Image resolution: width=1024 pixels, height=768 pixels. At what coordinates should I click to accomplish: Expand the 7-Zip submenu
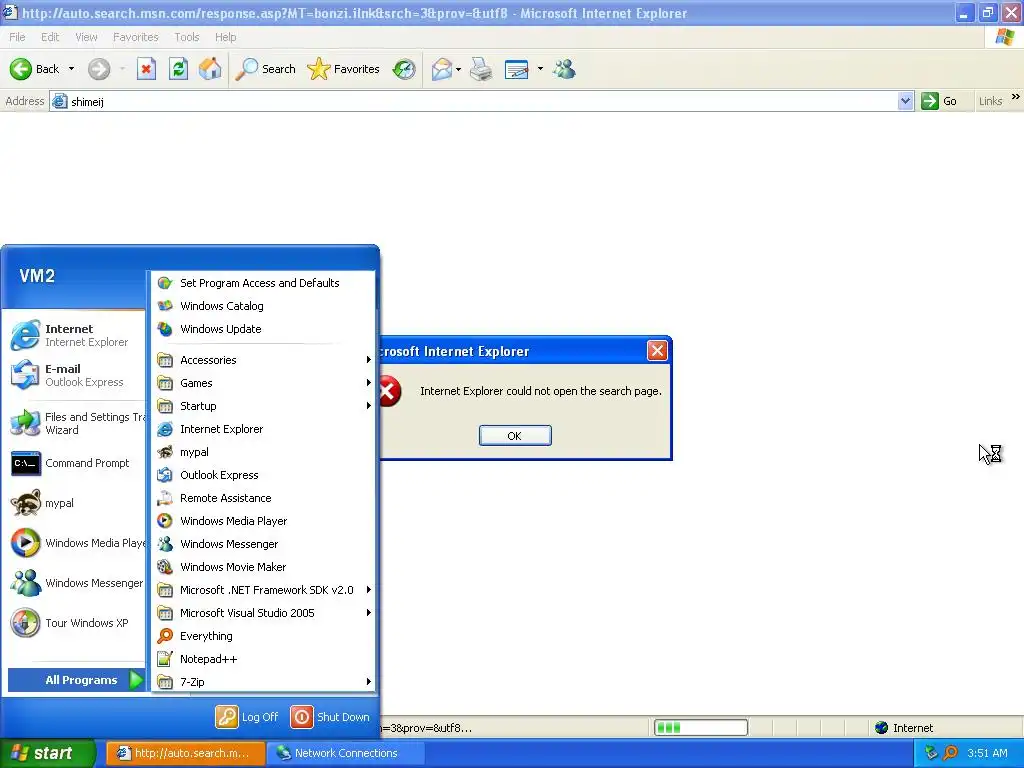(x=263, y=682)
